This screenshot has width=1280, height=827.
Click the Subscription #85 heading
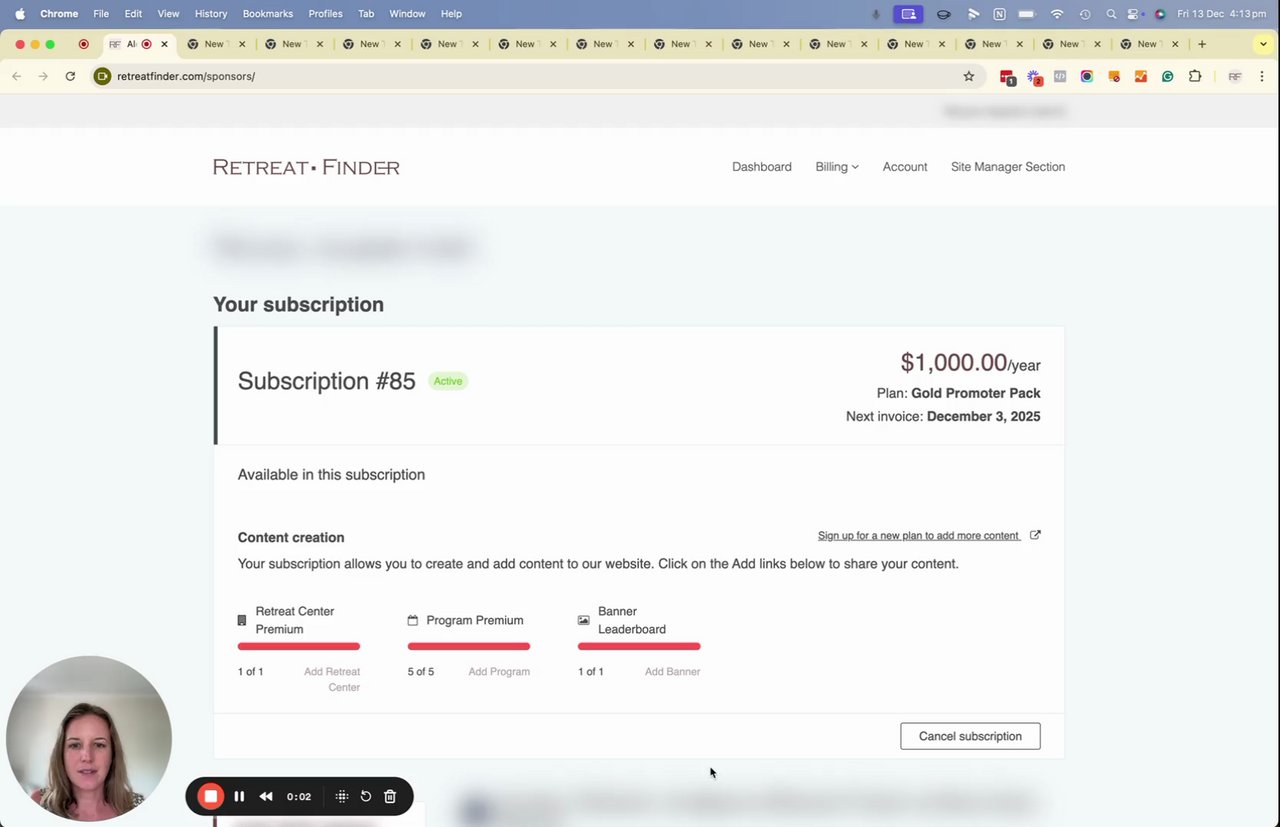pos(327,381)
